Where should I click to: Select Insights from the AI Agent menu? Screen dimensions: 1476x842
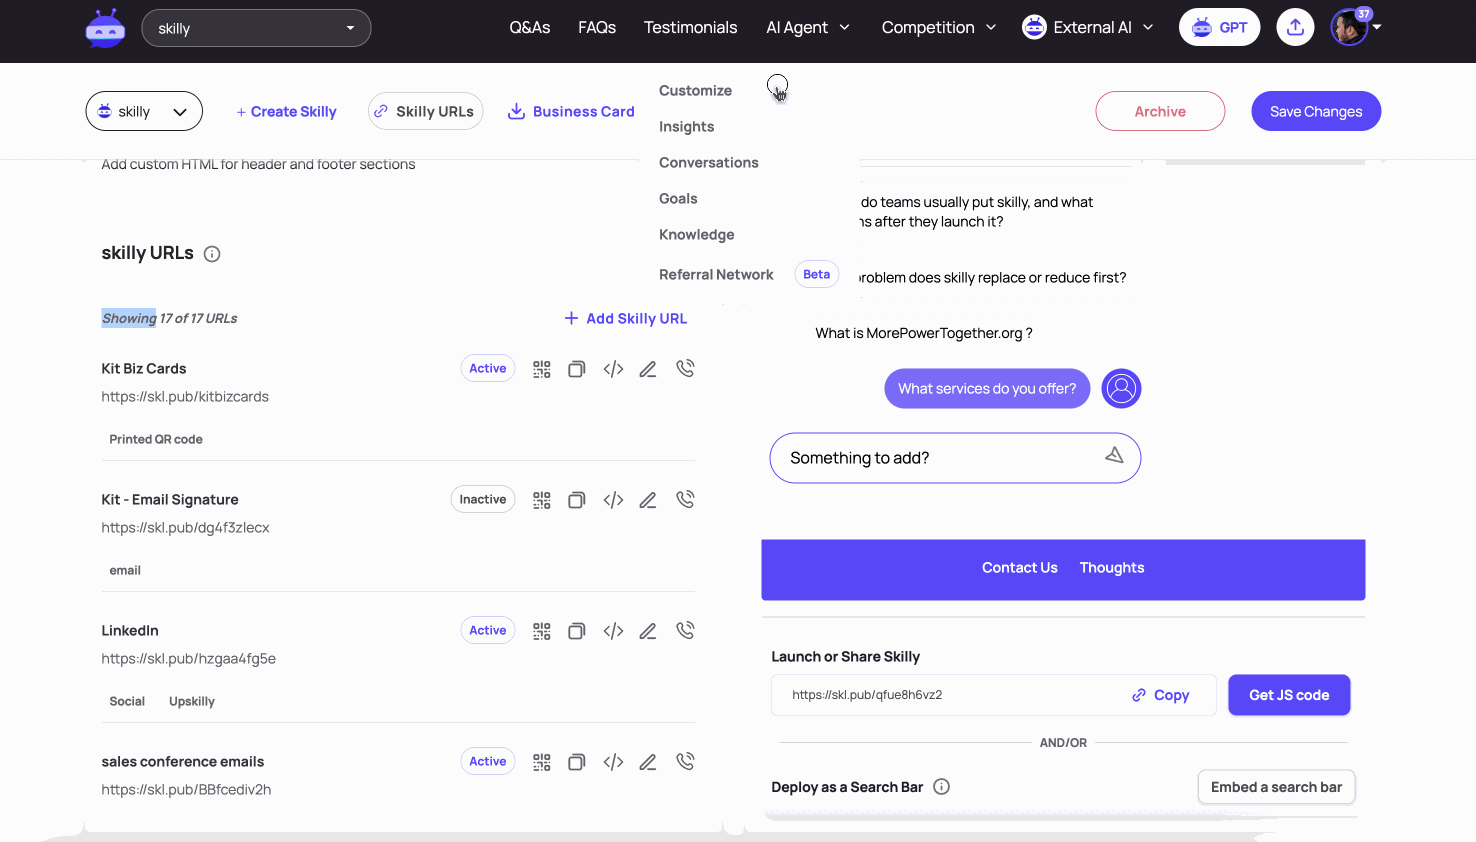coord(687,127)
